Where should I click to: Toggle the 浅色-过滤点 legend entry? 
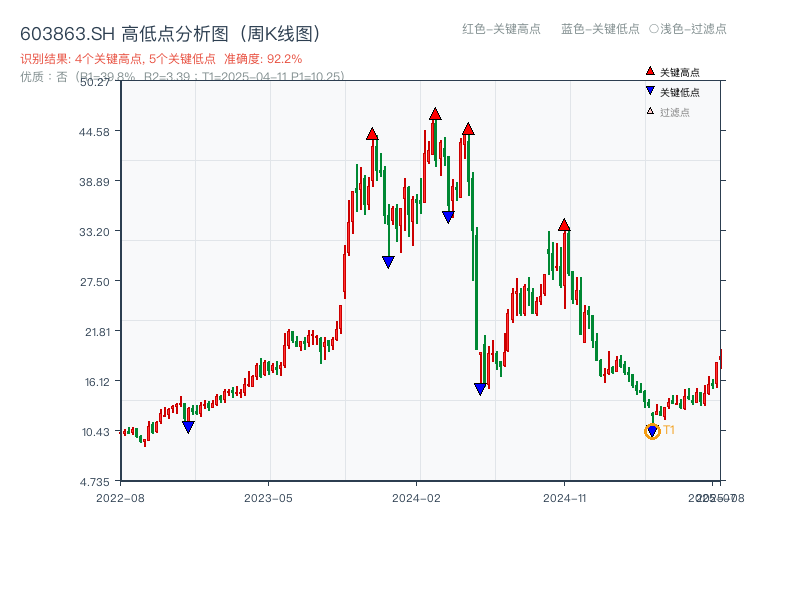(x=690, y=30)
